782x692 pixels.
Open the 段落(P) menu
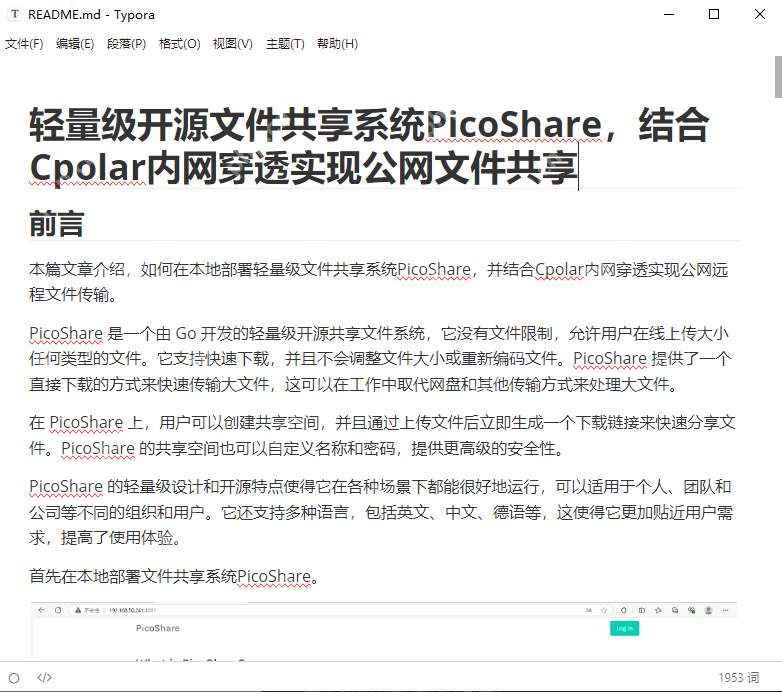coord(126,44)
